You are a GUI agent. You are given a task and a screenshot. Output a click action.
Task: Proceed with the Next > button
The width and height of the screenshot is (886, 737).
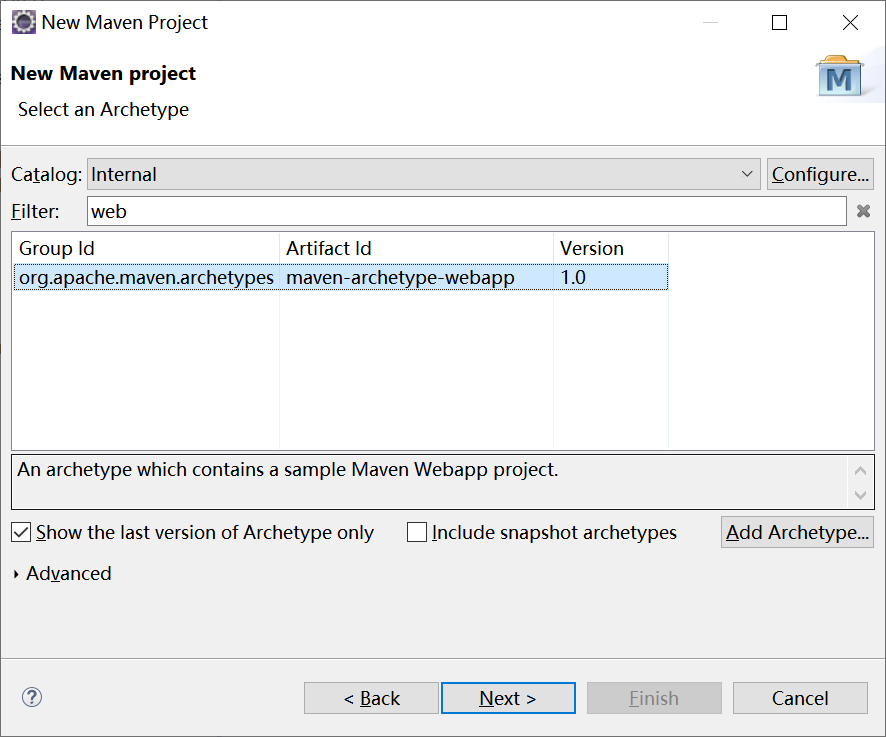click(x=508, y=698)
